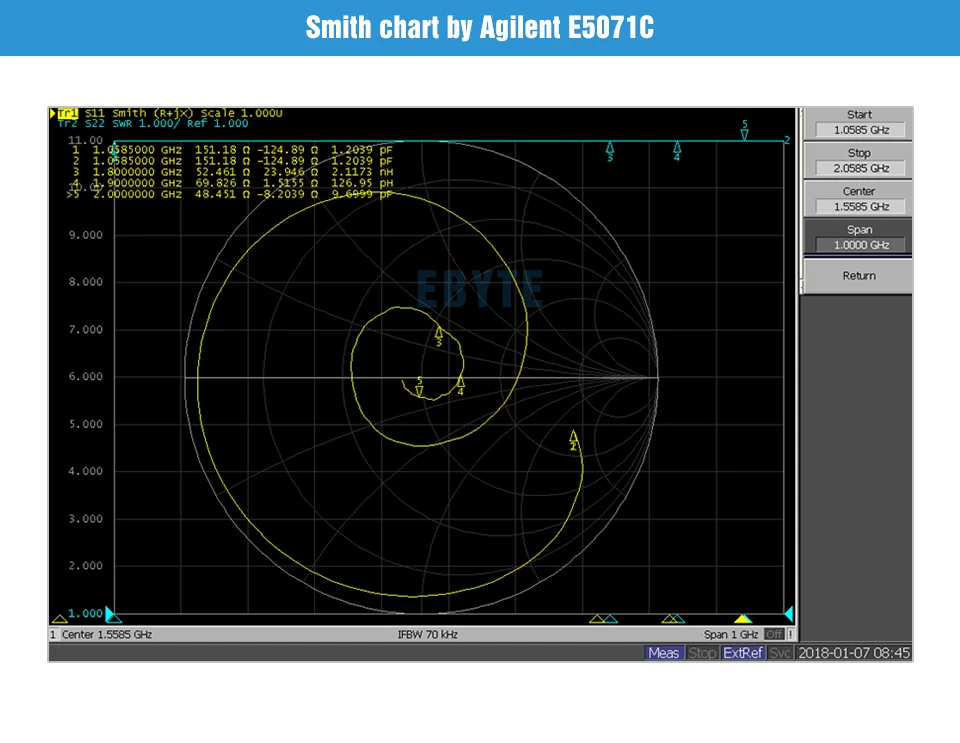Image resolution: width=960 pixels, height=743 pixels.
Task: Select cyan marker 4 on the SWR trace
Action: 677,151
